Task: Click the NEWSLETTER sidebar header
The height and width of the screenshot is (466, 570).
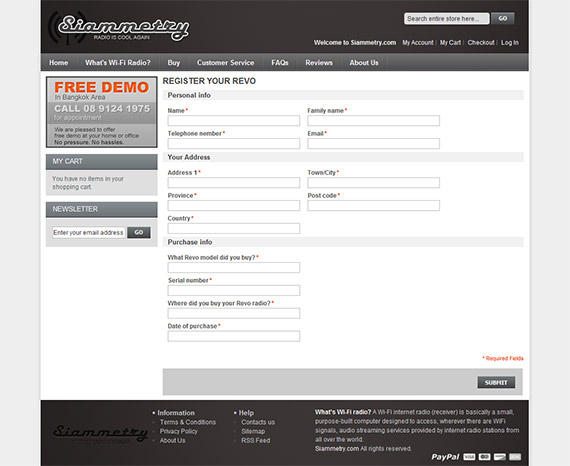Action: [x=102, y=210]
